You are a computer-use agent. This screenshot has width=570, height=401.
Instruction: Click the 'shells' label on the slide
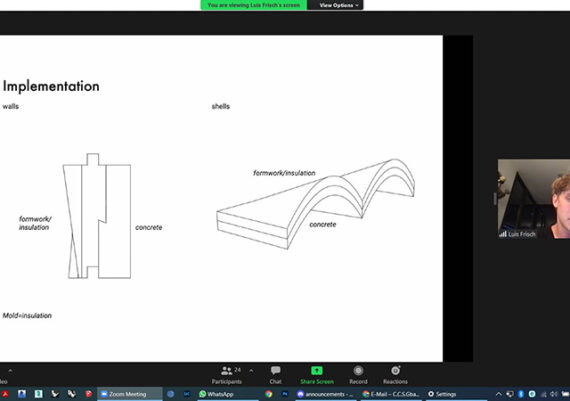tap(221, 107)
